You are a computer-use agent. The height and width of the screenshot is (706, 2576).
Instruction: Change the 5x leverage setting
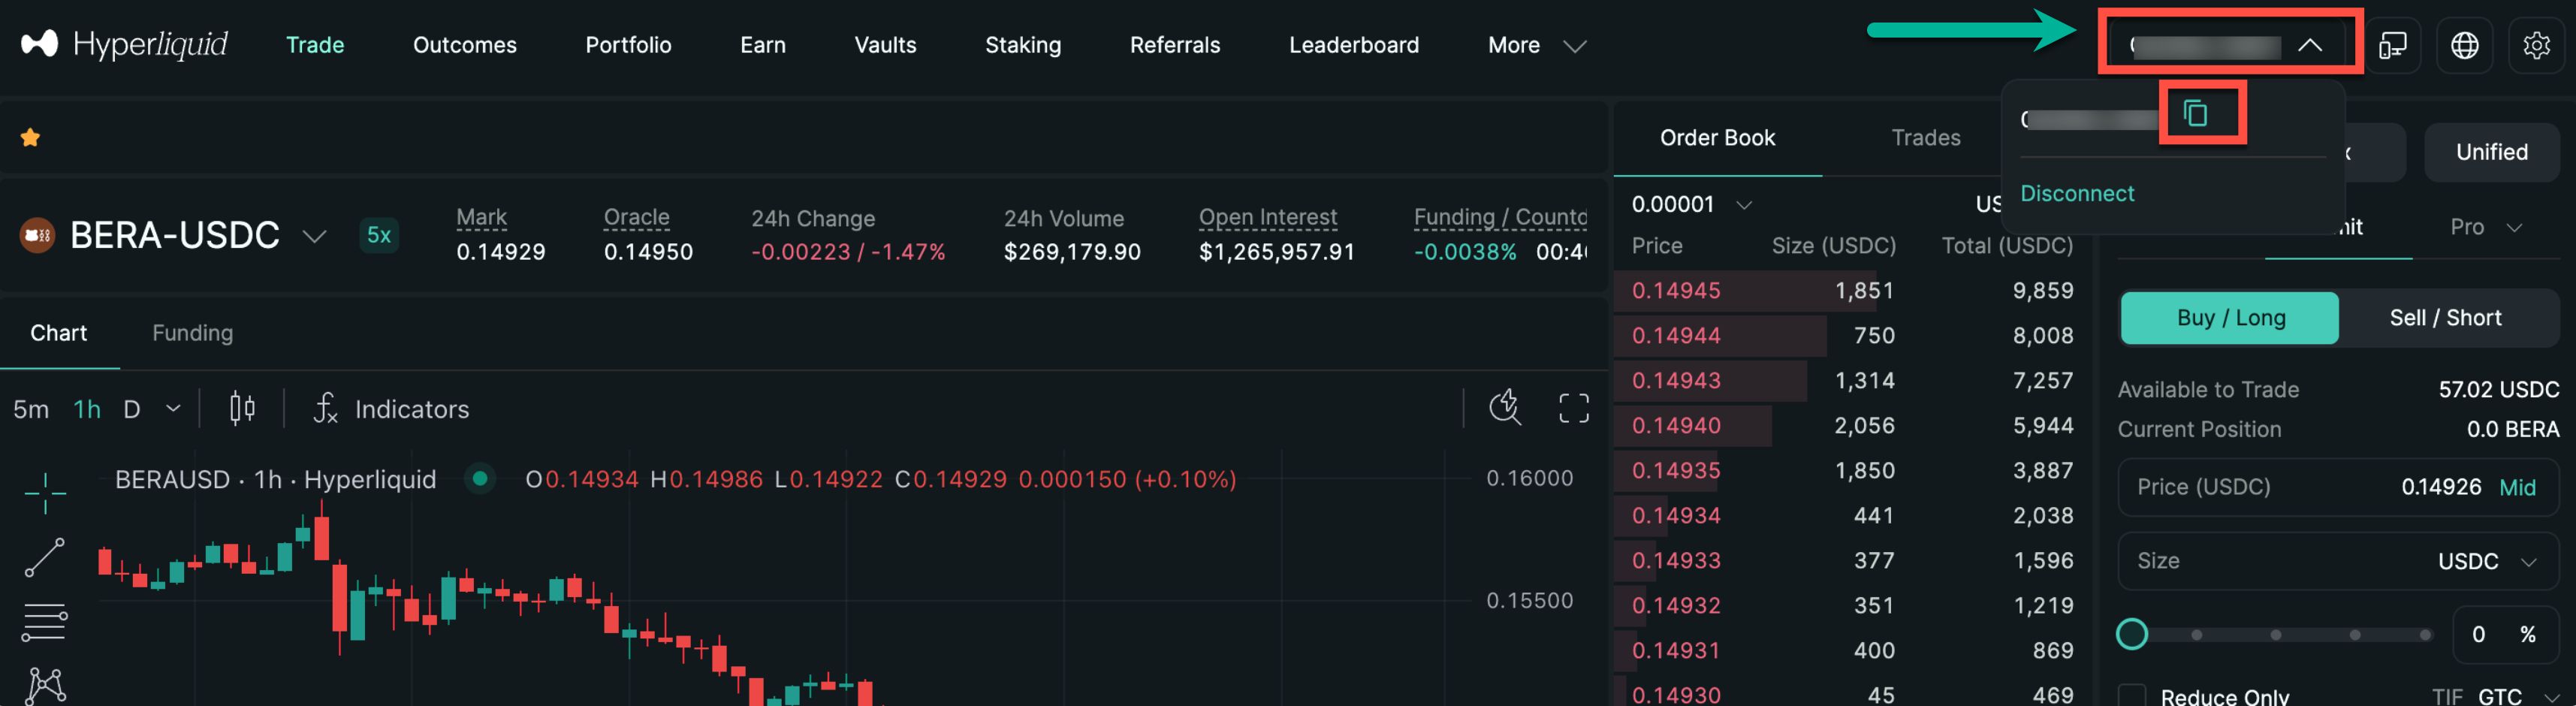click(379, 235)
